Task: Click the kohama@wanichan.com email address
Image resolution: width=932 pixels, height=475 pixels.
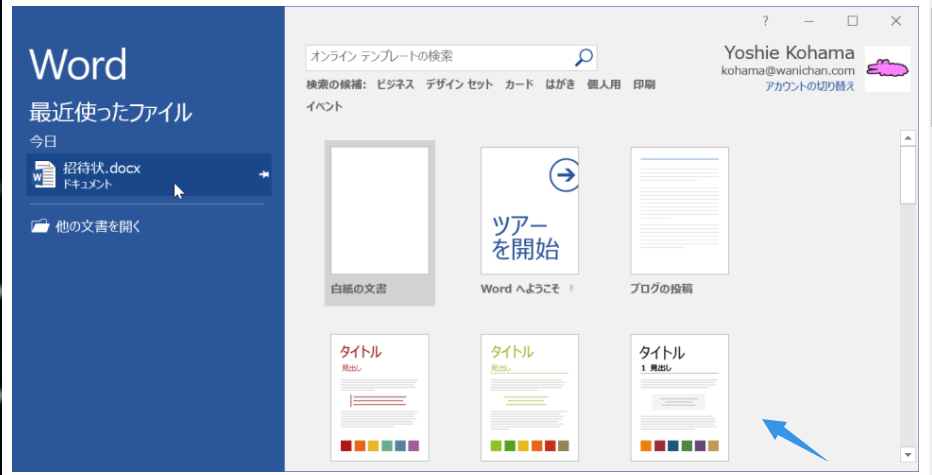Action: pos(788,71)
